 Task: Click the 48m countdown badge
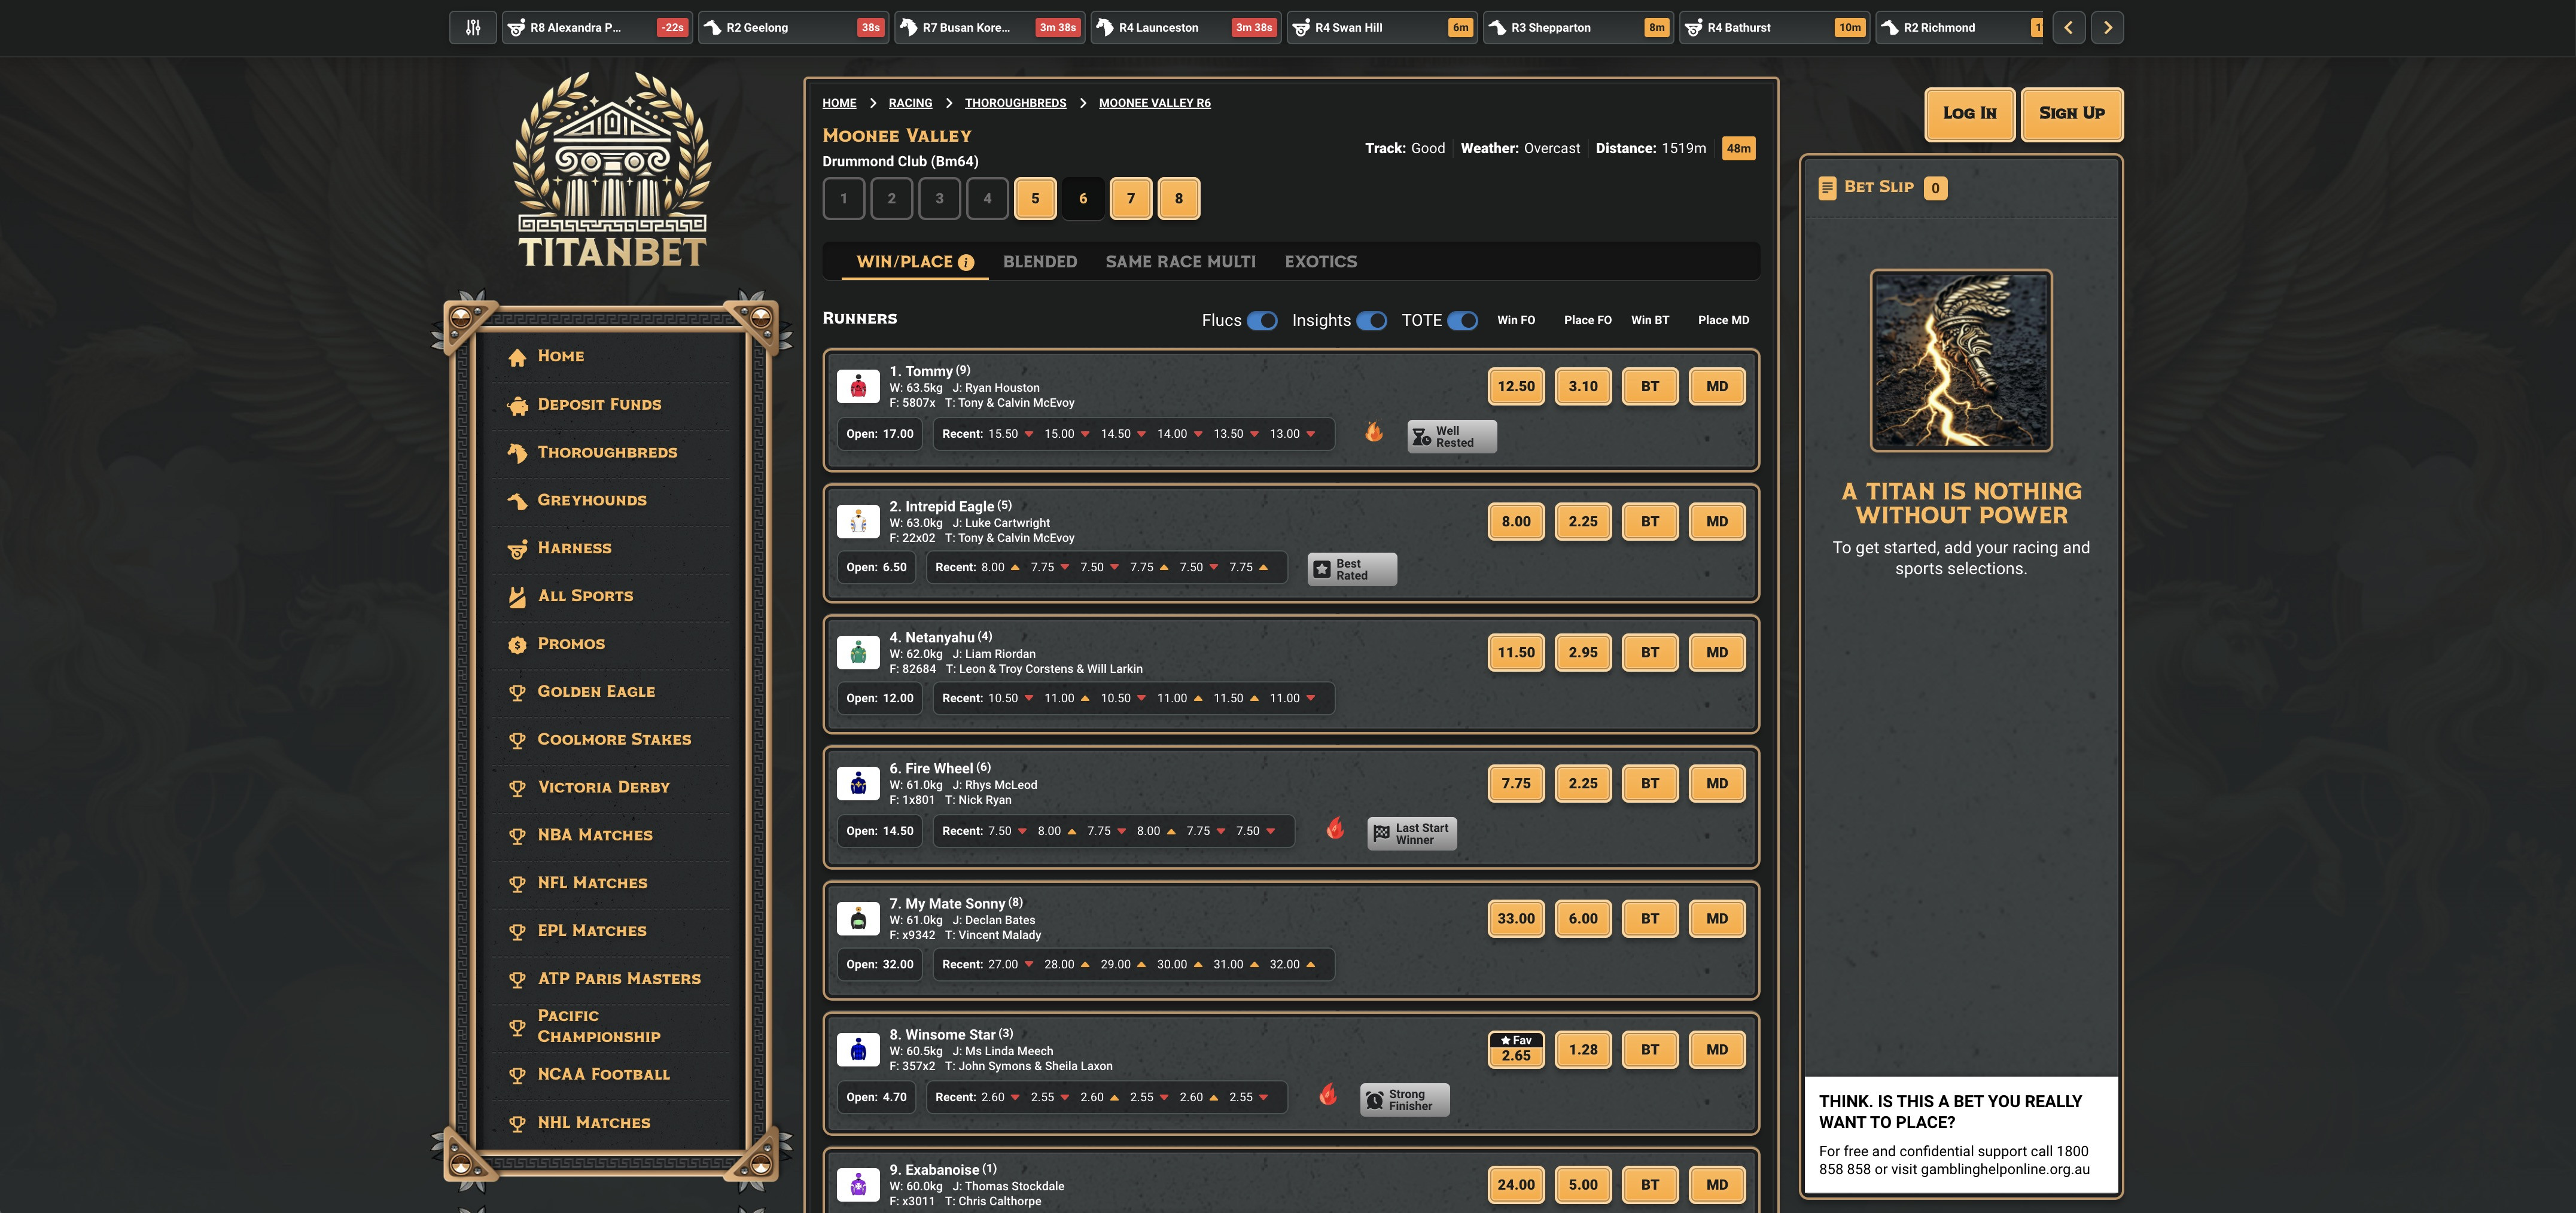pos(1738,149)
